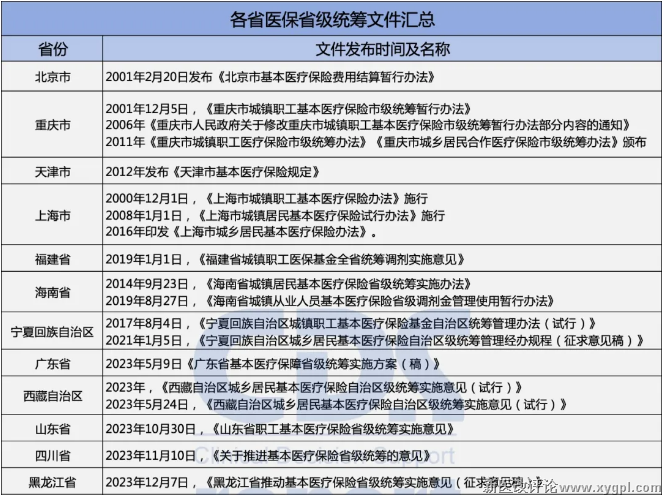Click the 四川省 province cell
Viewport: 664px width, 495px height.
[x=52, y=455]
